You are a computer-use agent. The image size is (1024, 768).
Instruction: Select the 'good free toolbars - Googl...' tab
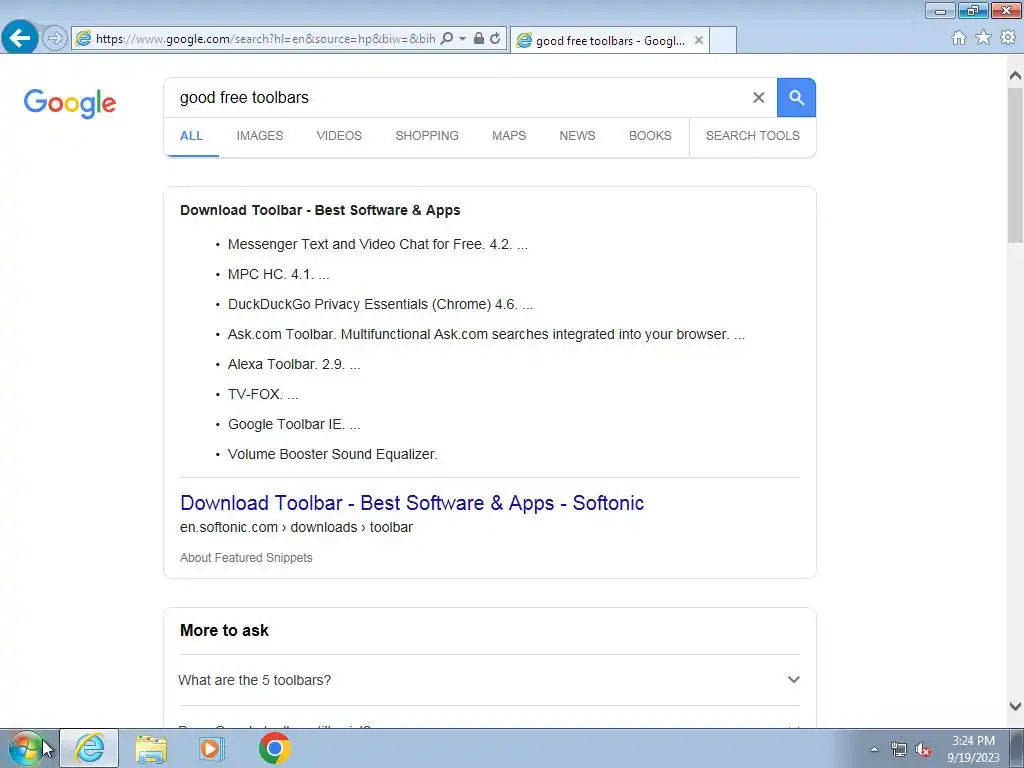click(x=609, y=40)
